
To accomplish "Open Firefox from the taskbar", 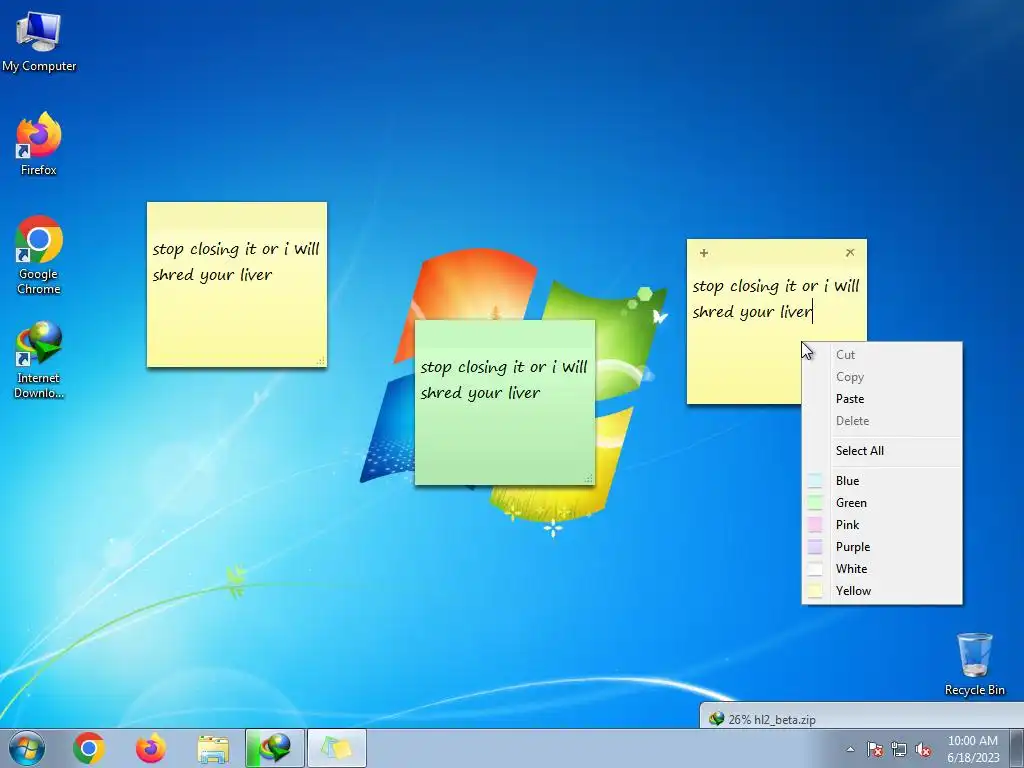I will (151, 748).
